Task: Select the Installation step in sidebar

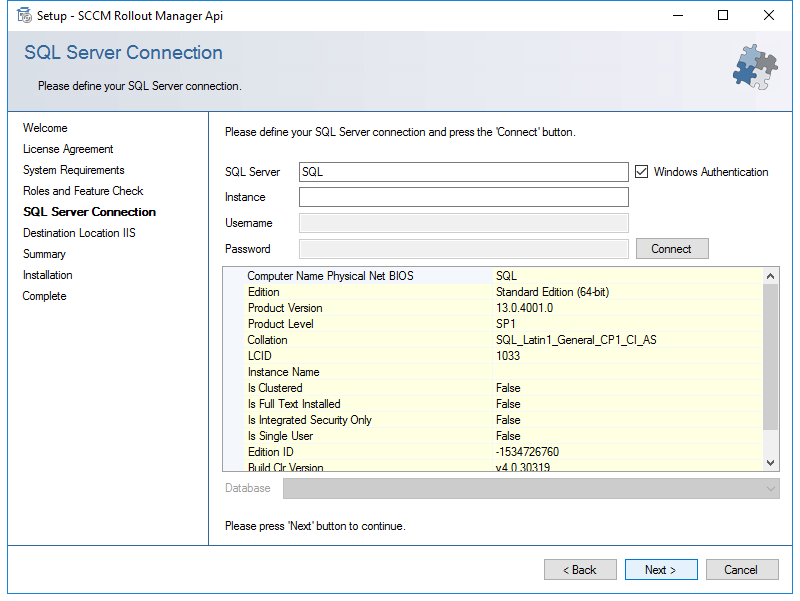Action: pos(47,275)
